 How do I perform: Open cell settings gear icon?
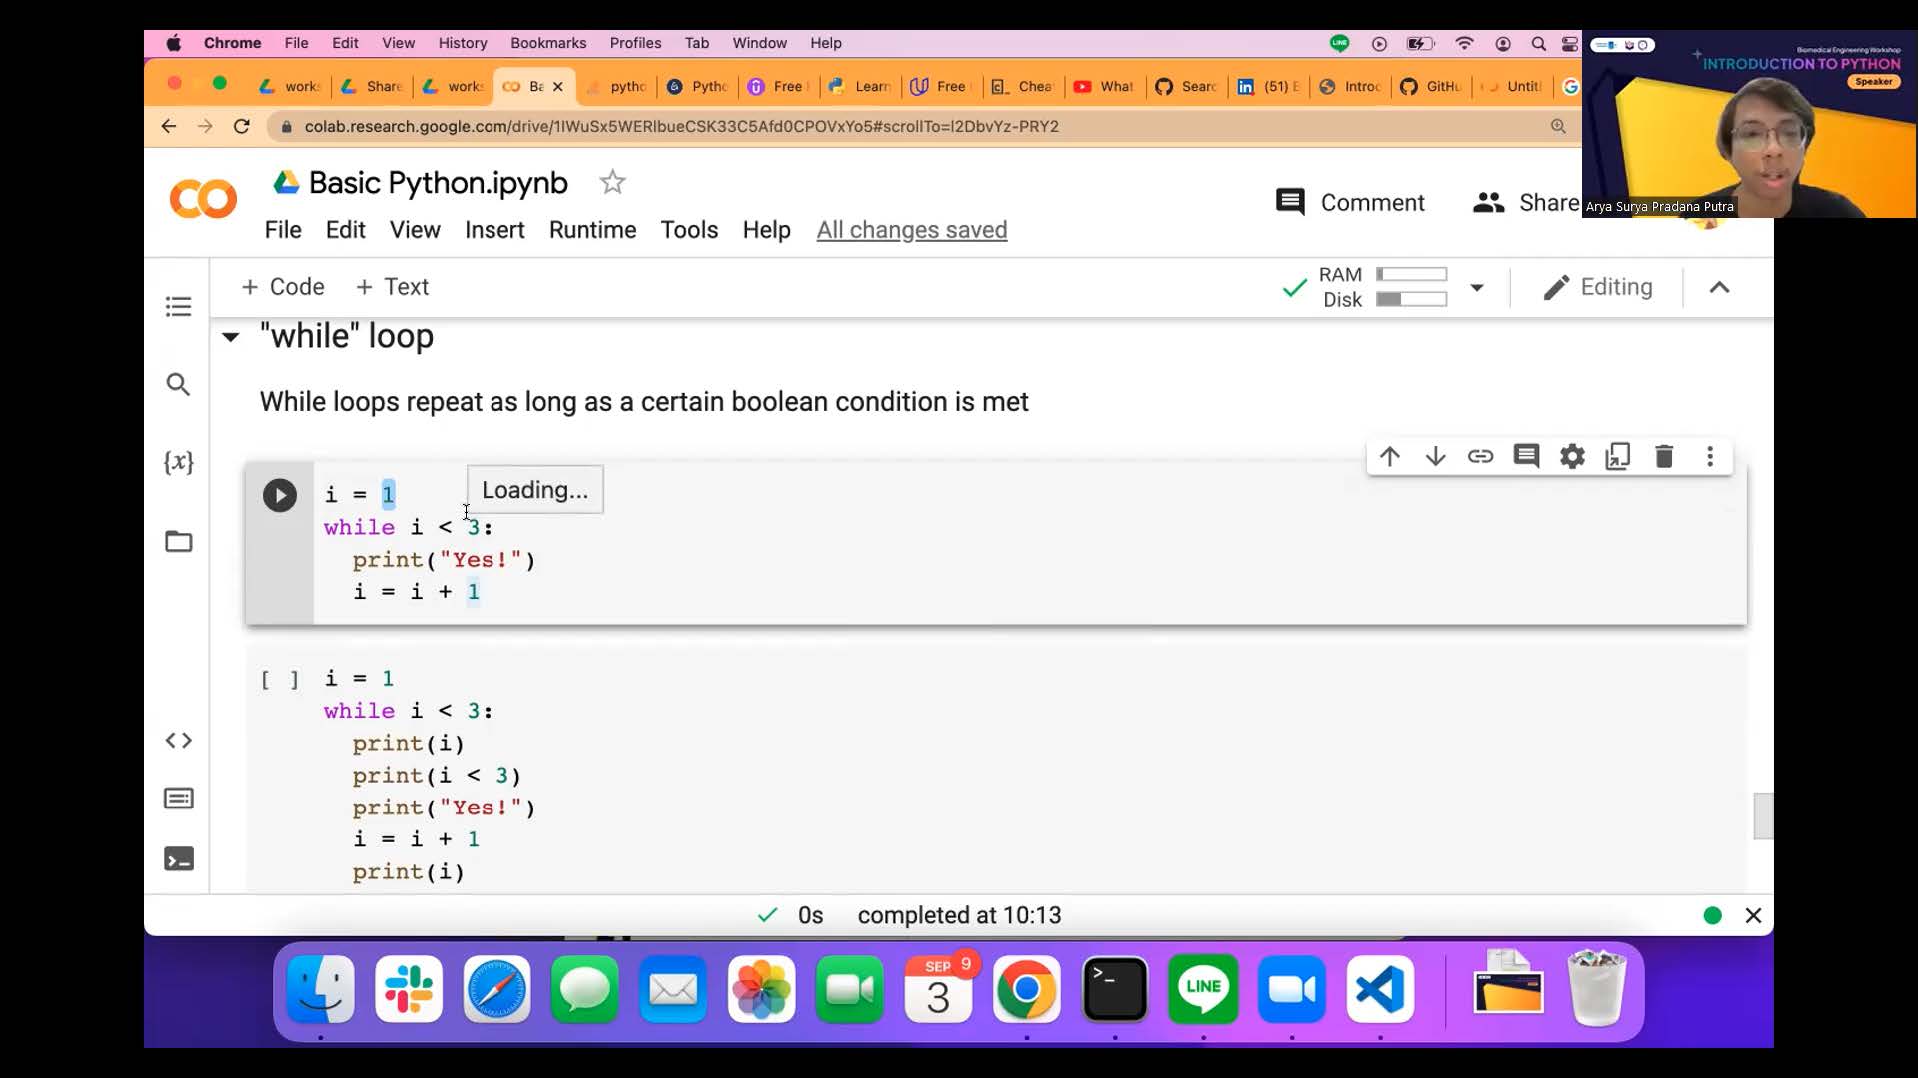click(1572, 457)
